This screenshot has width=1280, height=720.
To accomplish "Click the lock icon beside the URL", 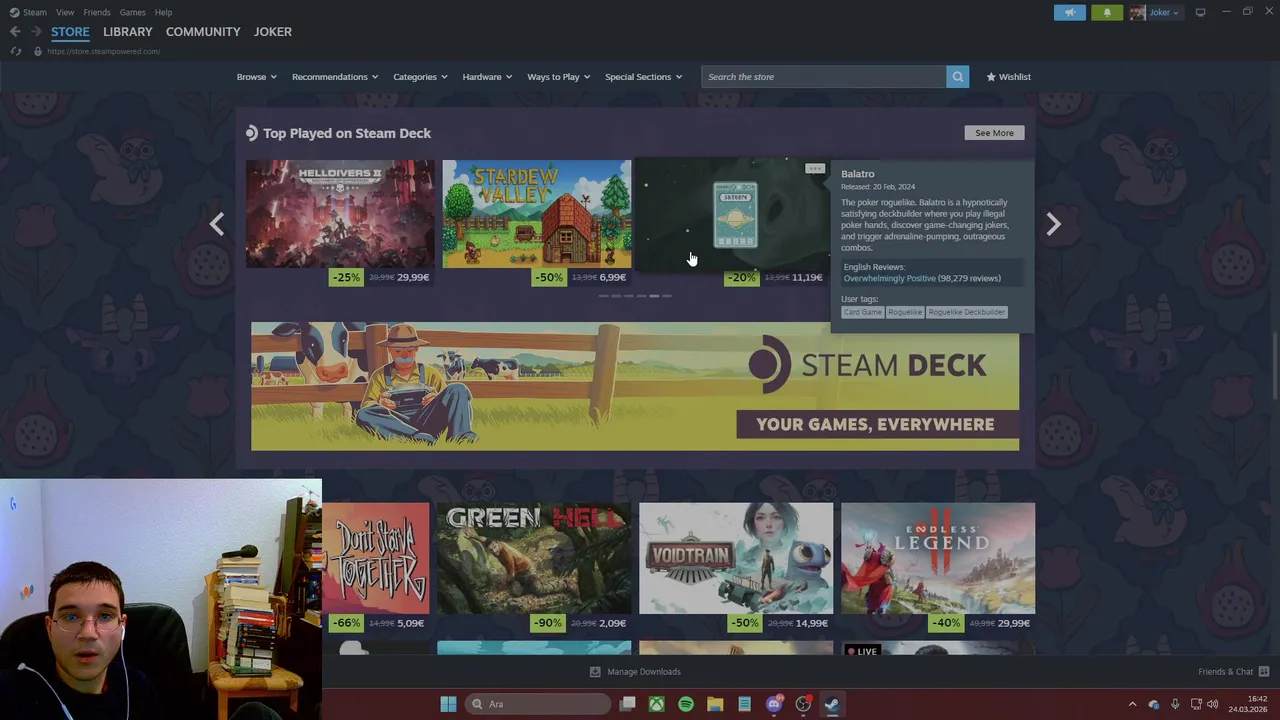I will pos(37,51).
